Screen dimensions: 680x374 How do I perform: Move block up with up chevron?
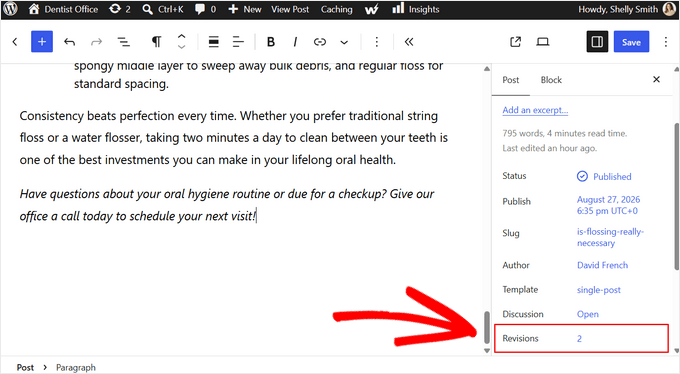182,36
